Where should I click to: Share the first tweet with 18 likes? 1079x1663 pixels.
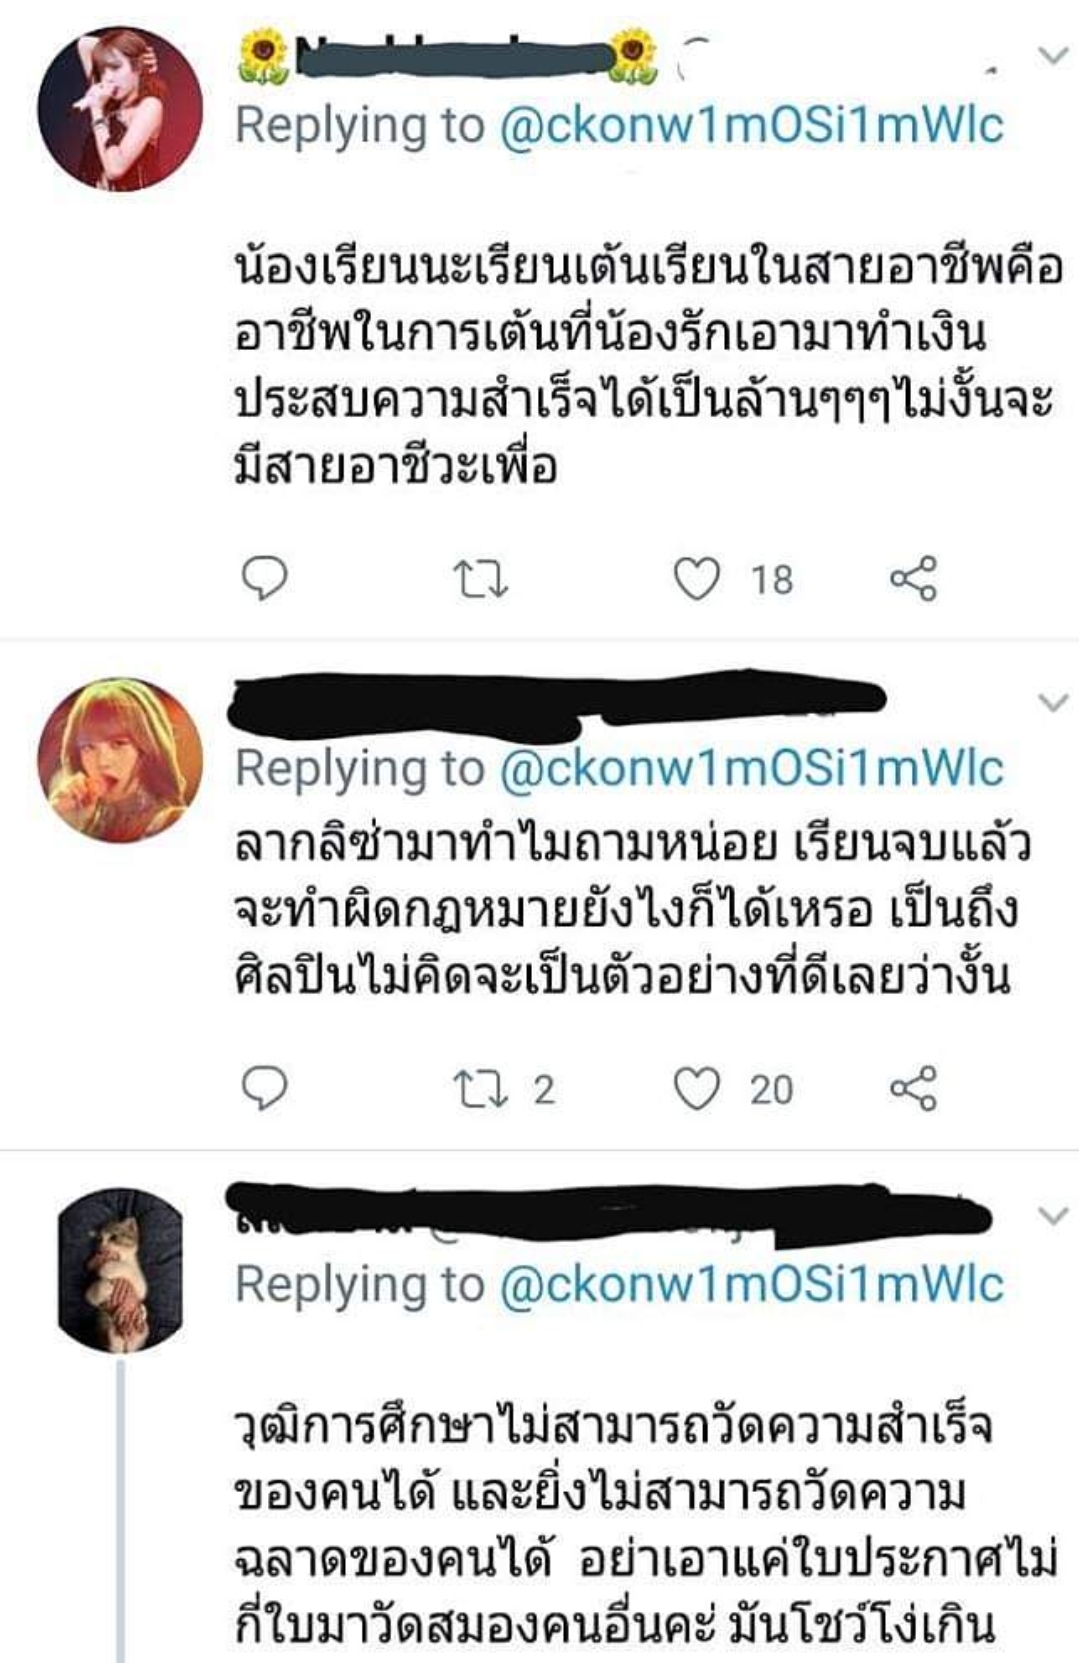click(914, 578)
